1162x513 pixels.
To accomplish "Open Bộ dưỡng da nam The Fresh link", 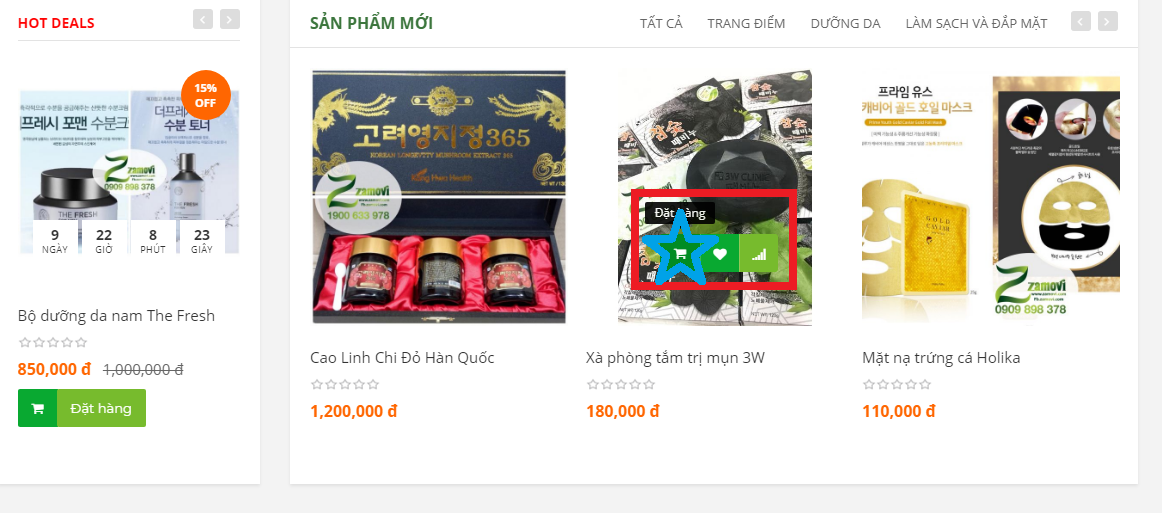I will [x=116, y=316].
